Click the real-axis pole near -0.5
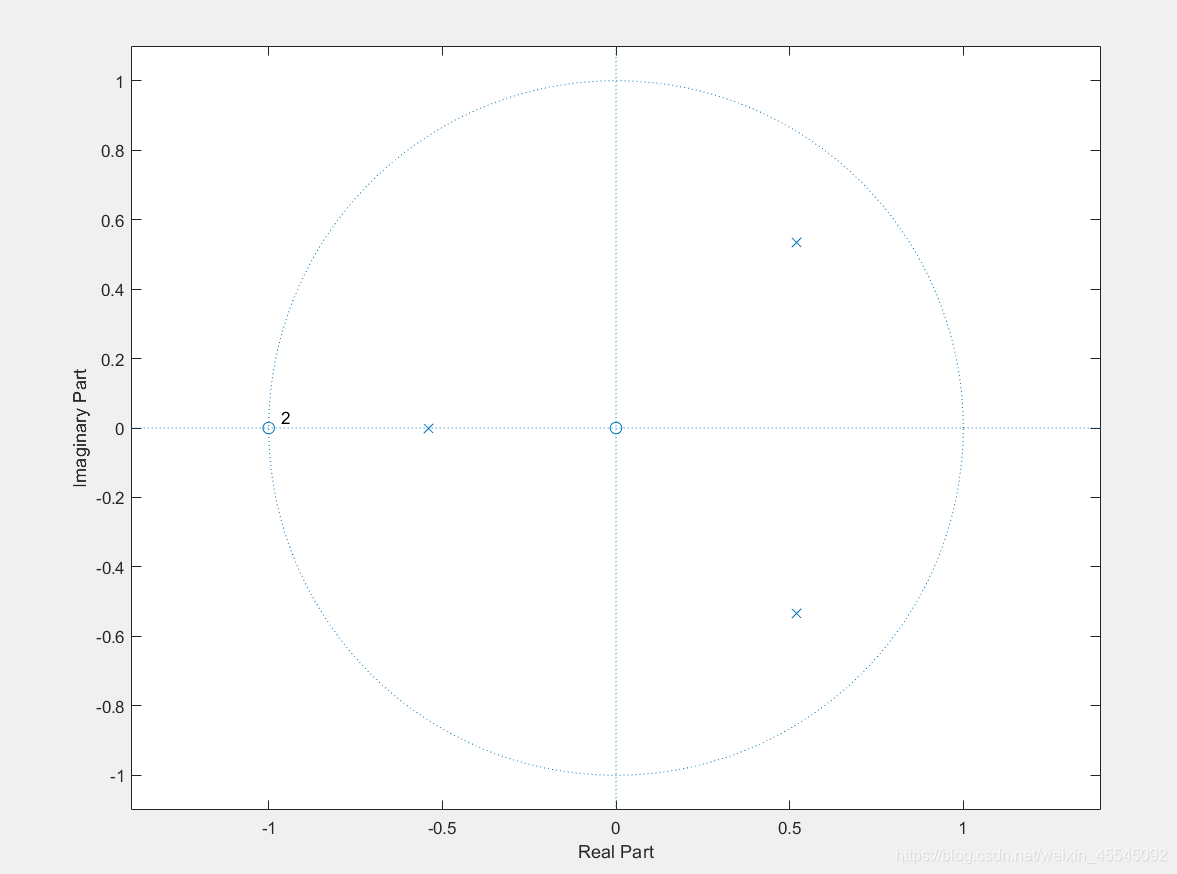The width and height of the screenshot is (1177, 874). pos(429,428)
